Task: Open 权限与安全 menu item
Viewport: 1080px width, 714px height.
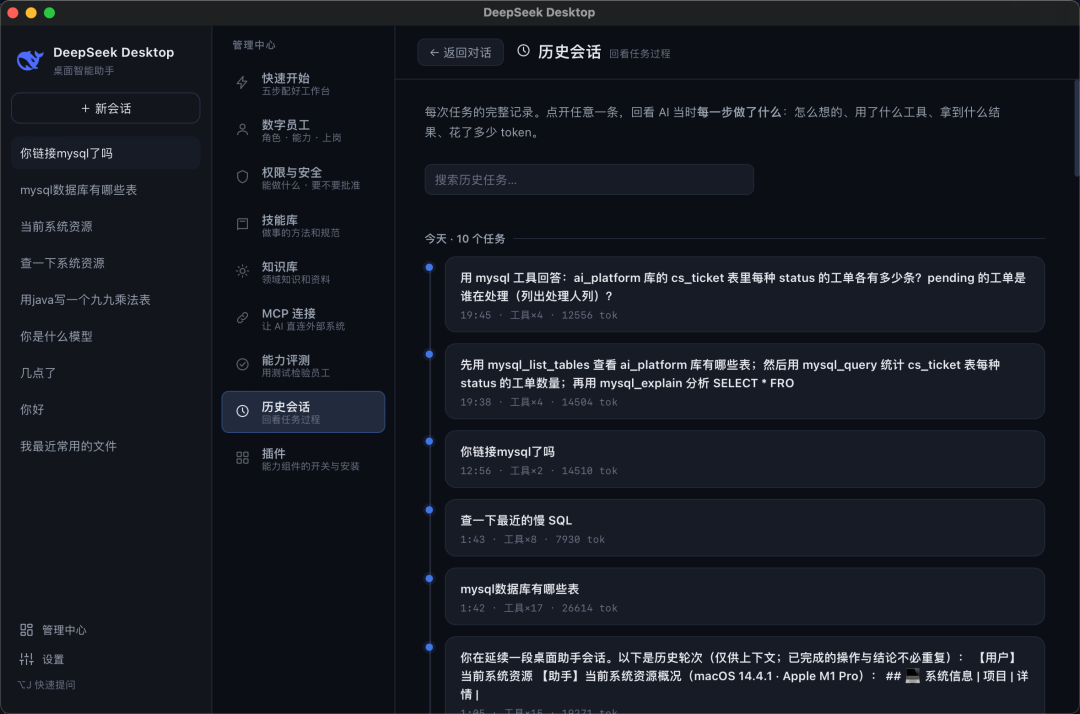Action: [303, 178]
